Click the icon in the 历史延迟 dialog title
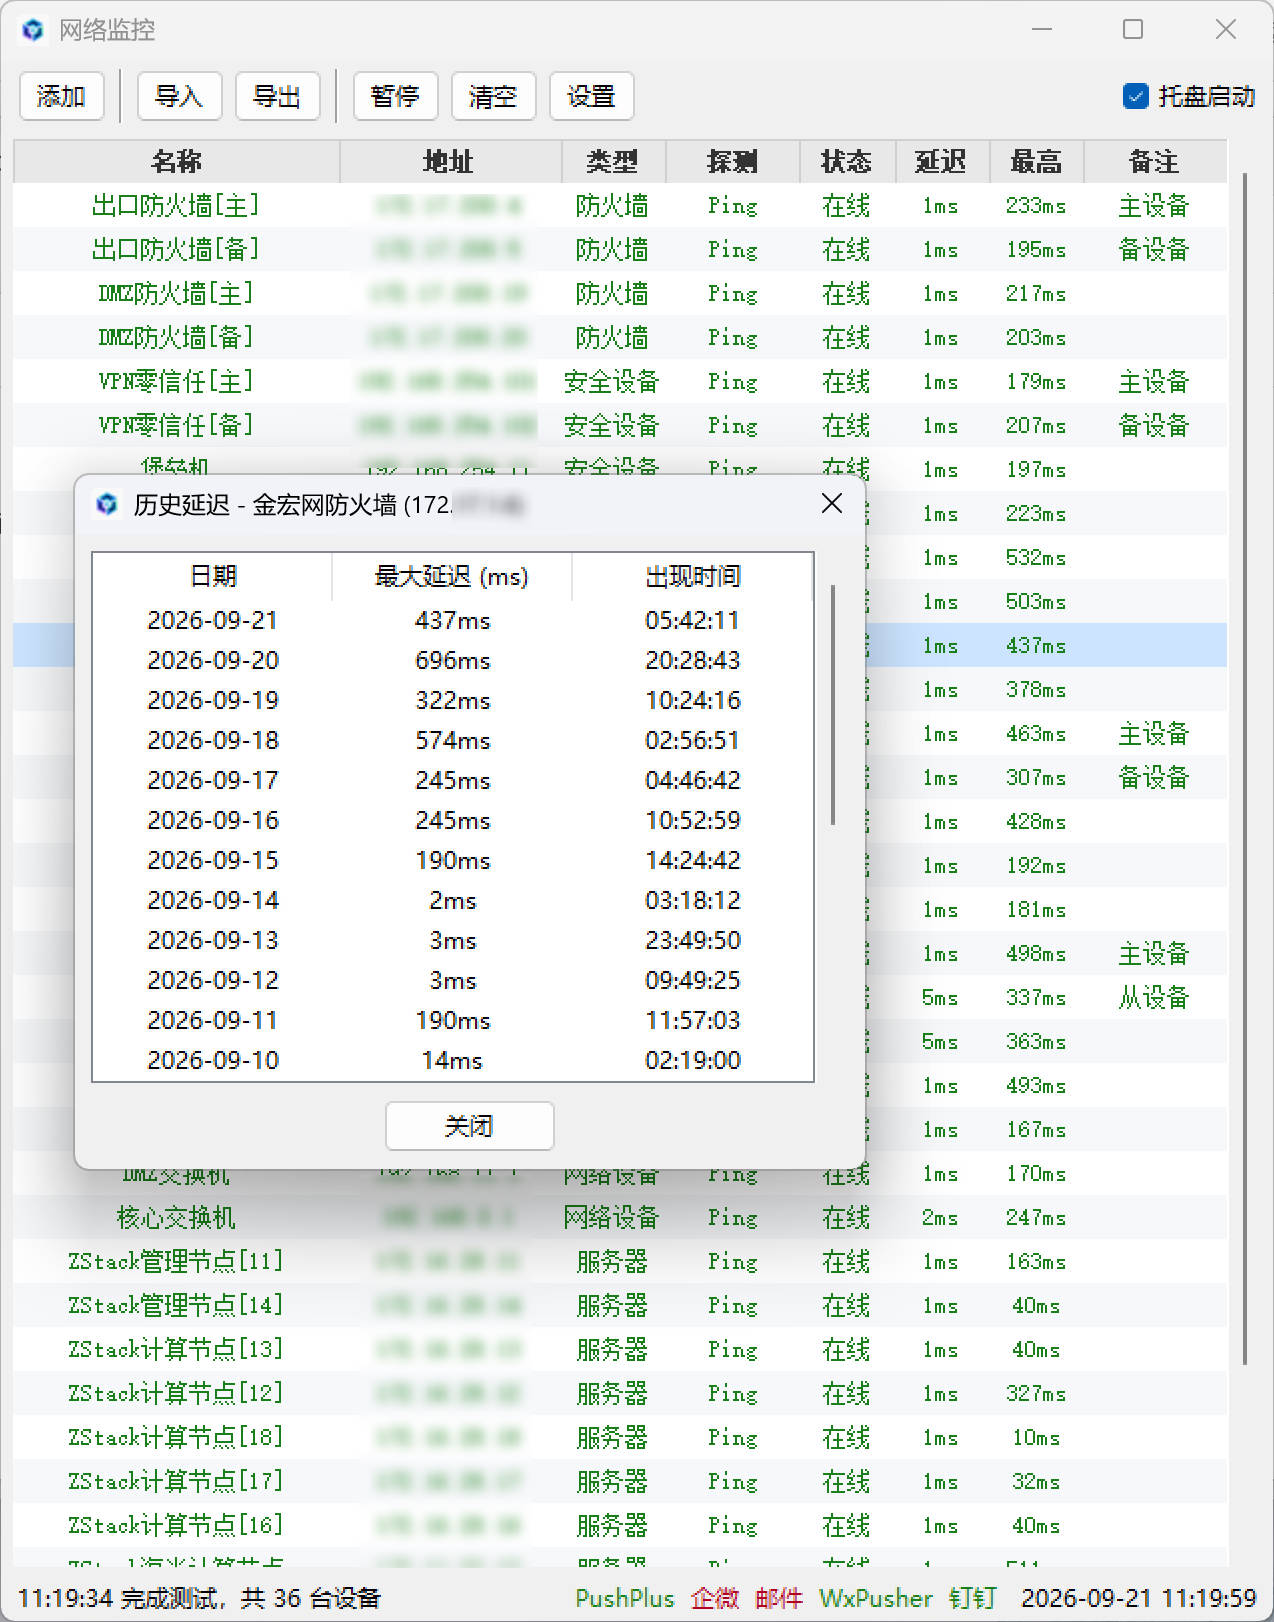Viewport: 1274px width, 1622px height. tap(107, 504)
